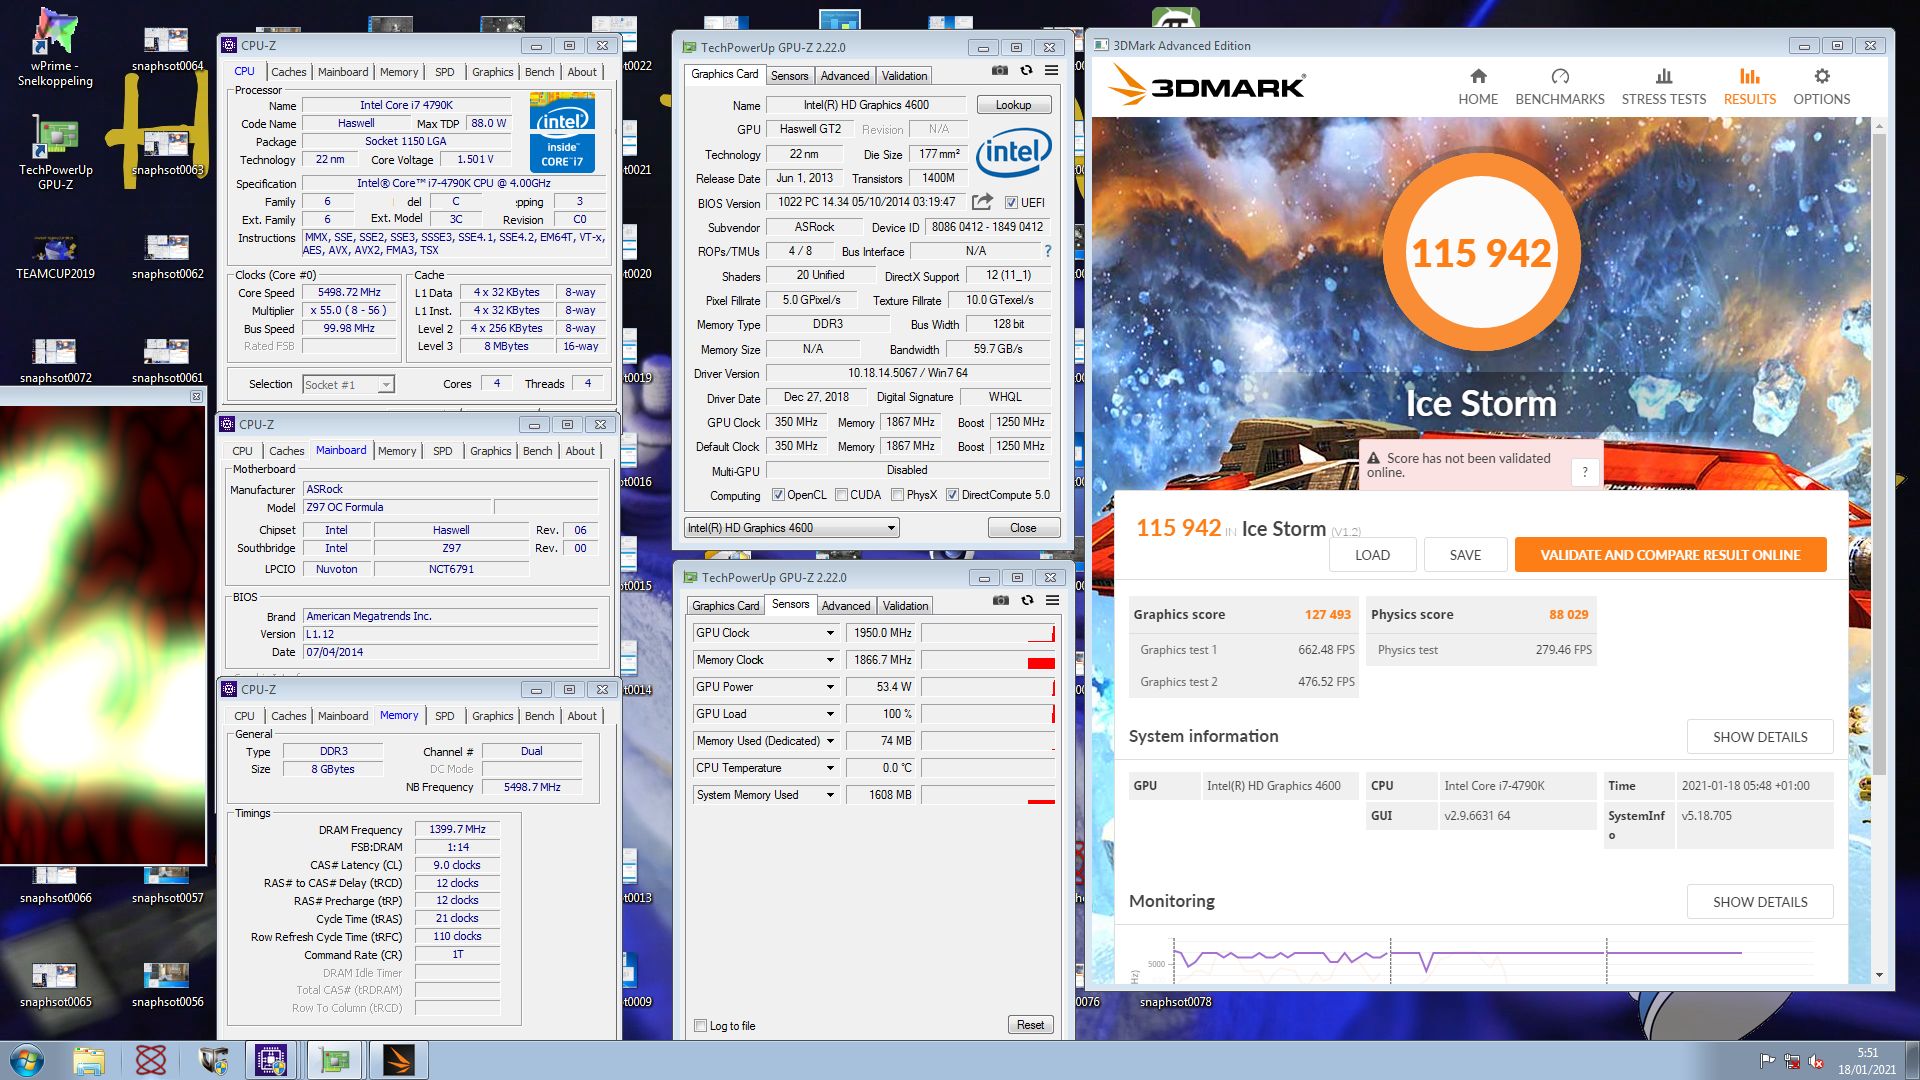Click Memory Clock sensor graph bar
The image size is (1920, 1080).
point(988,660)
